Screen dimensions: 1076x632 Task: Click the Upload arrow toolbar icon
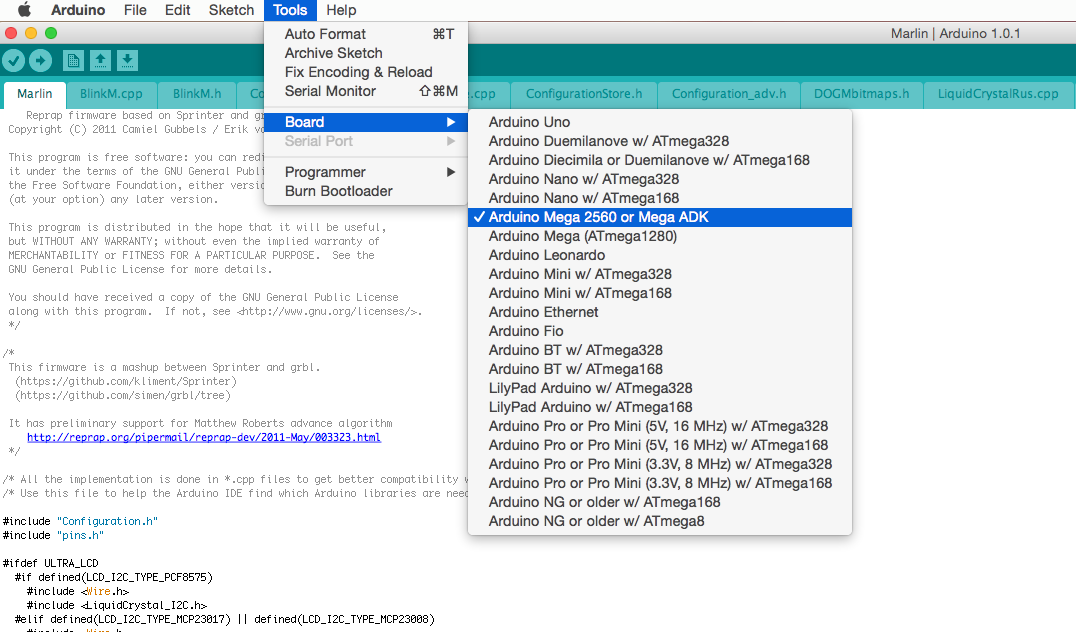pyautogui.click(x=40, y=61)
